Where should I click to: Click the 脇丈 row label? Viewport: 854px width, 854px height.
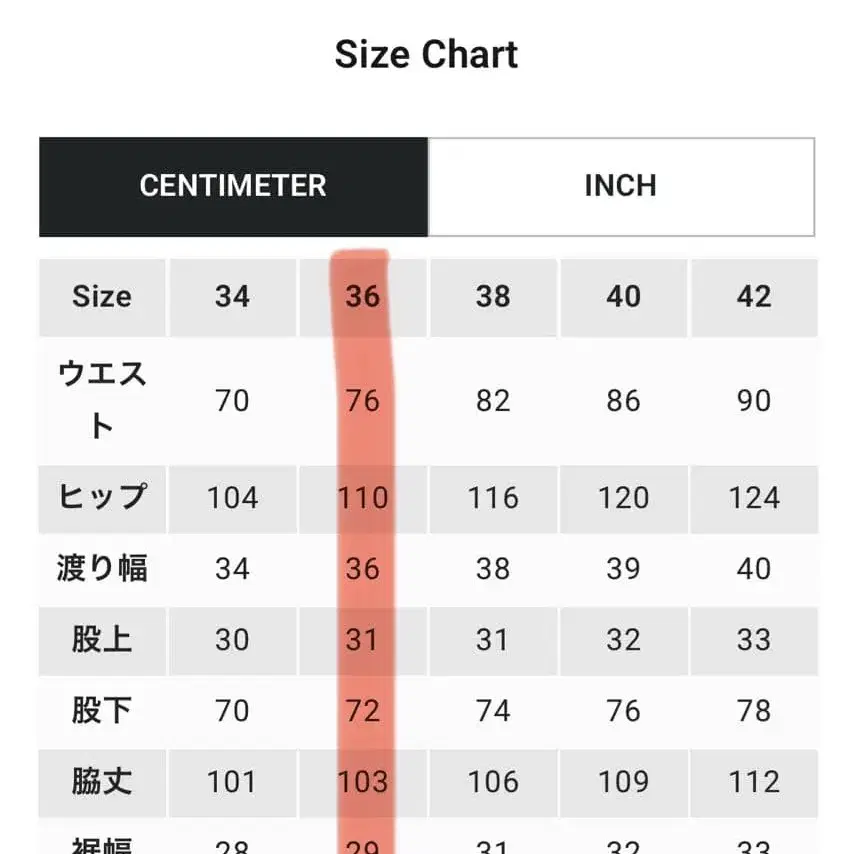(x=101, y=782)
